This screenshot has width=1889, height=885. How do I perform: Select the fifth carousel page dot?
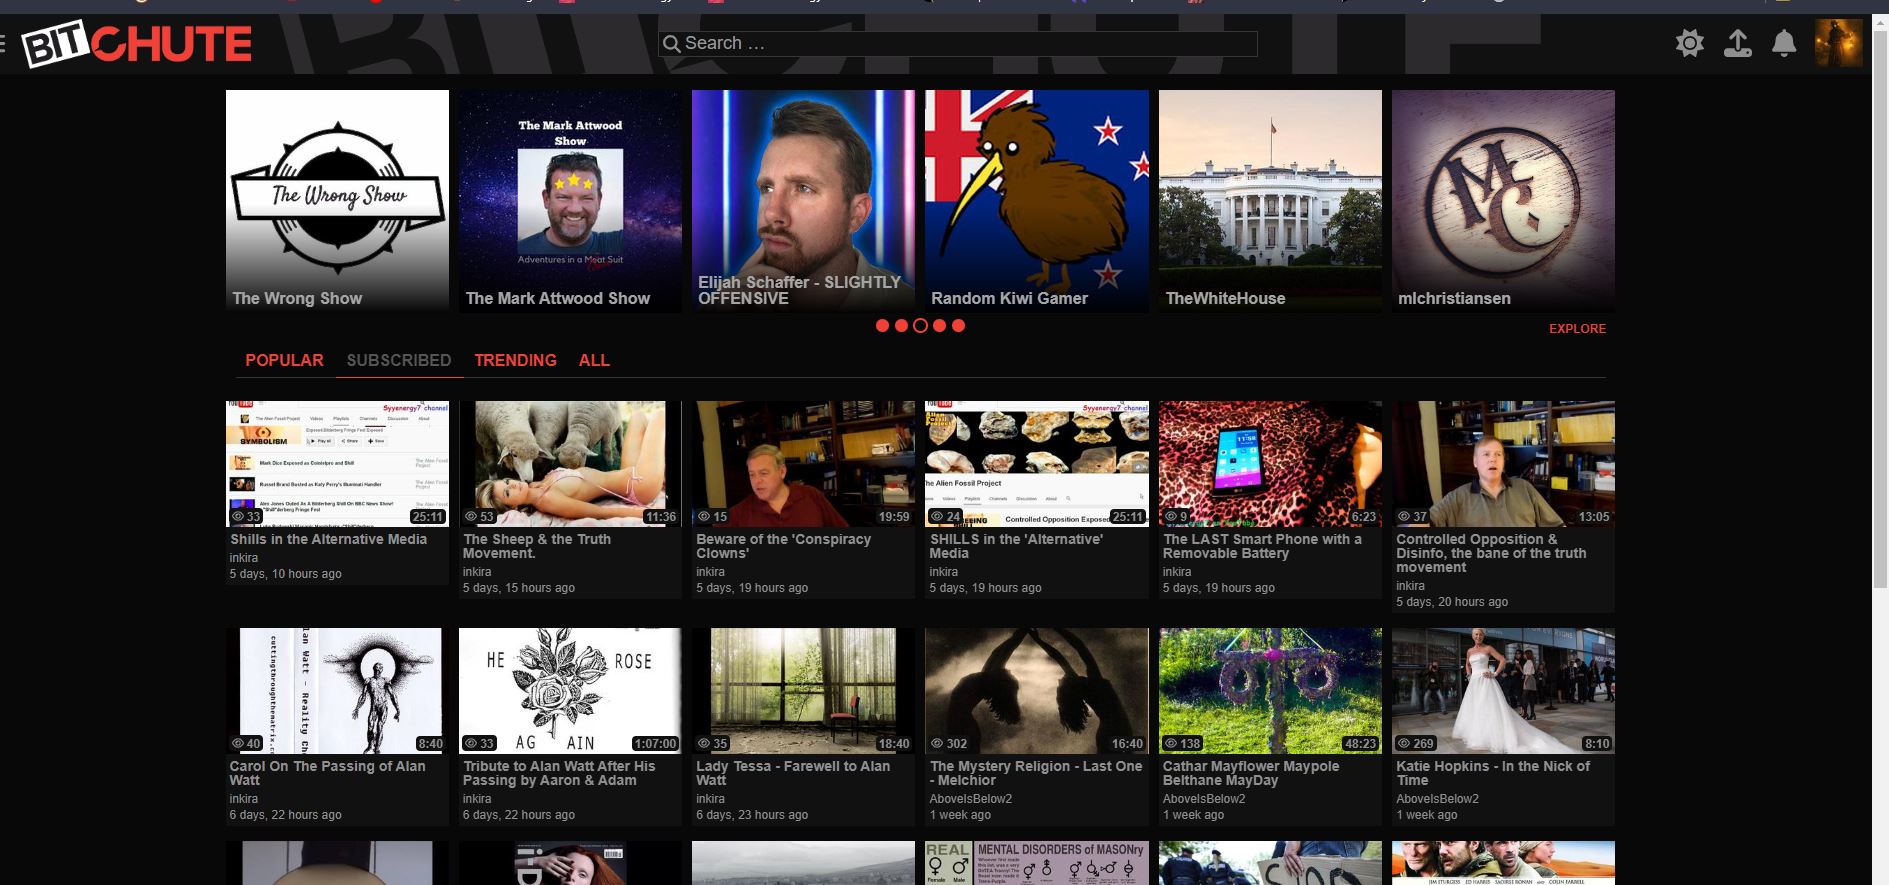pos(958,325)
